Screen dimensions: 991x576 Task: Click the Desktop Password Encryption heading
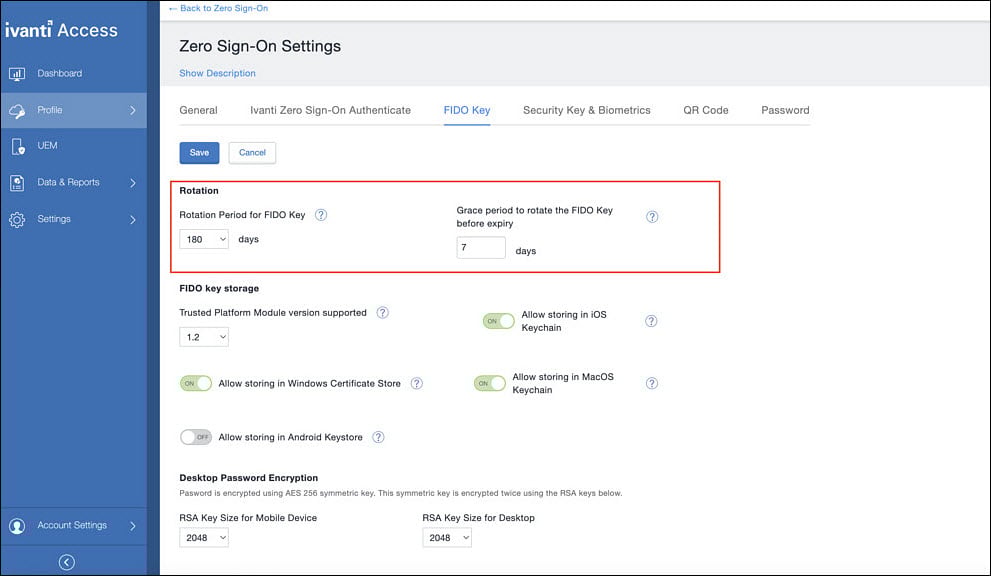[249, 478]
